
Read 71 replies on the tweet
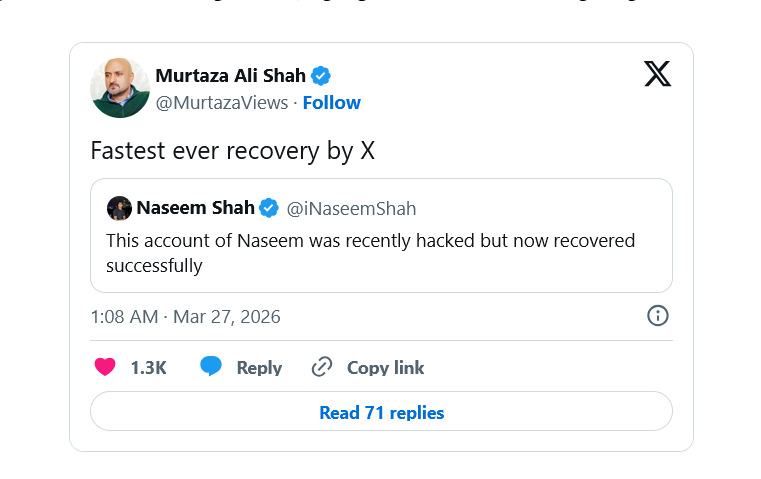(x=381, y=412)
